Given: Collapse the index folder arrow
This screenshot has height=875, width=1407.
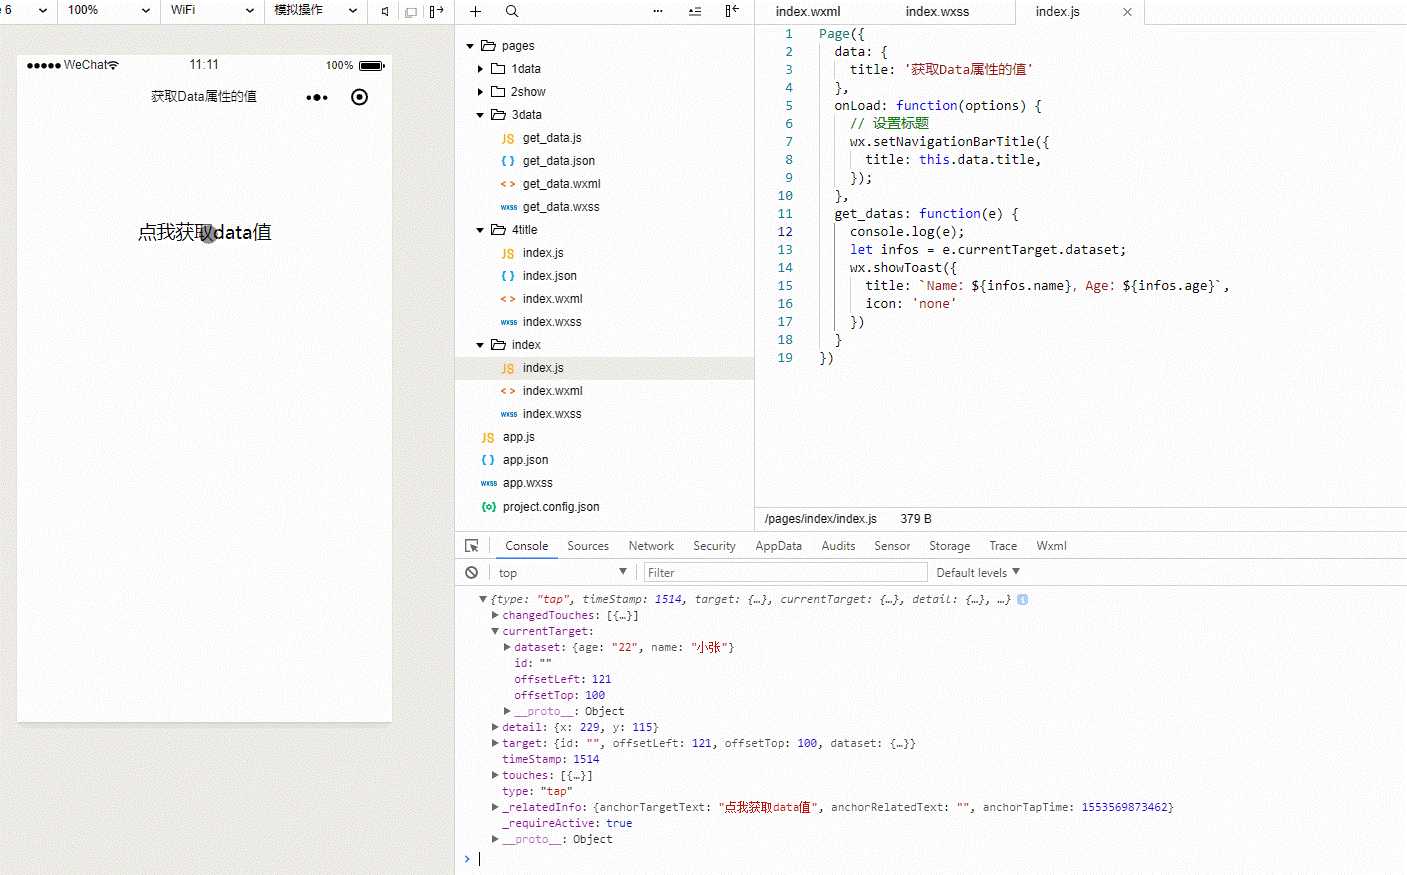Looking at the screenshot, I should pyautogui.click(x=480, y=345).
